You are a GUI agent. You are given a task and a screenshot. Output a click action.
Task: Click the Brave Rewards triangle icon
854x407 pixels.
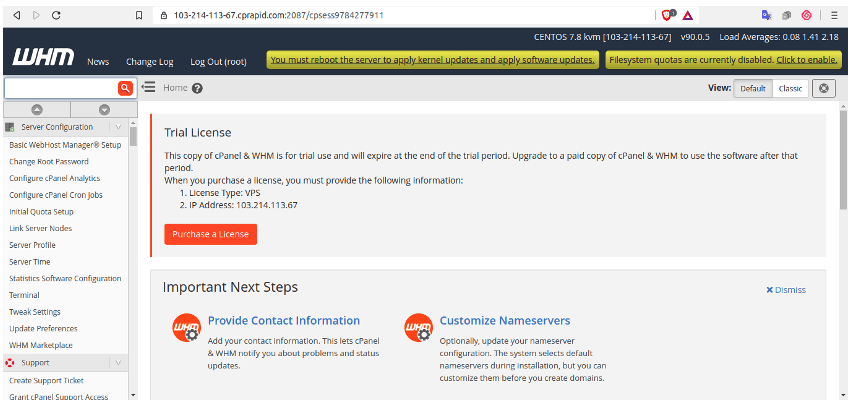pos(687,15)
